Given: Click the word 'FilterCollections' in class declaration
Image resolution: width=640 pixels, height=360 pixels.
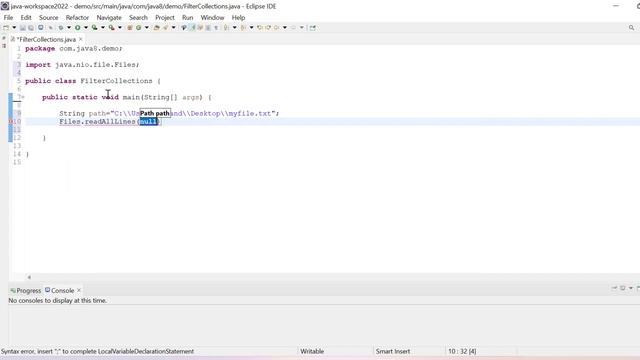Looking at the screenshot, I should click(x=116, y=81).
